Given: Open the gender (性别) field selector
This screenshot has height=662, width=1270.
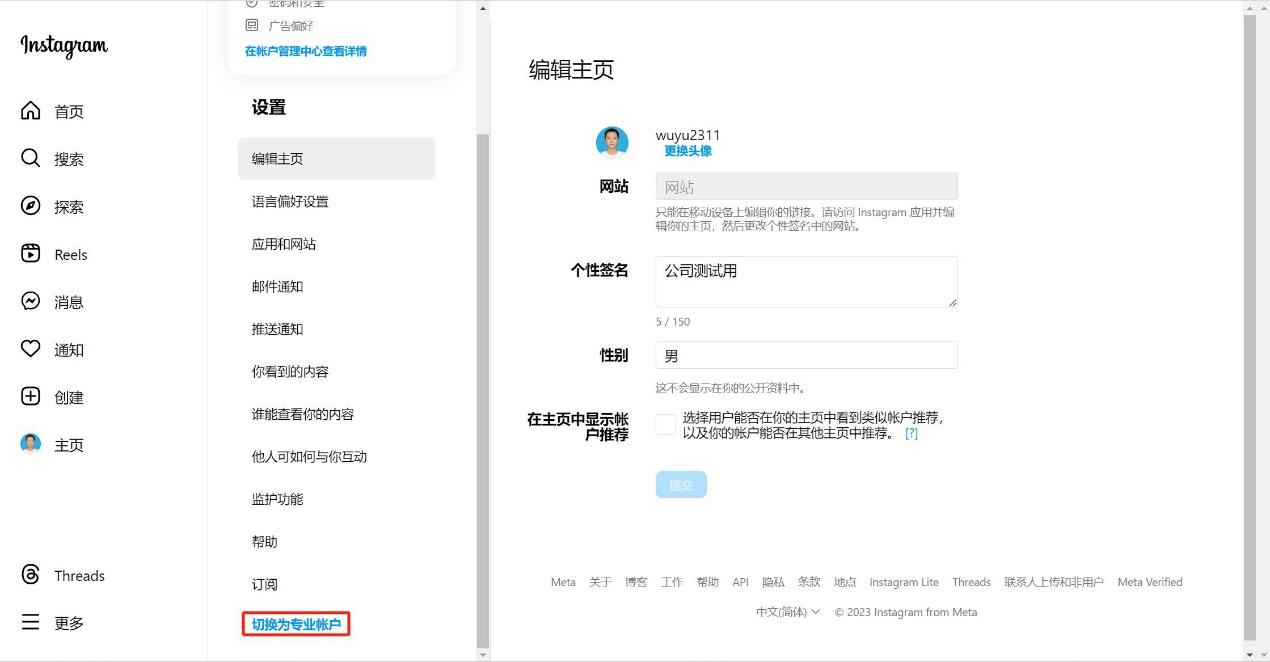Looking at the screenshot, I should pyautogui.click(x=806, y=355).
